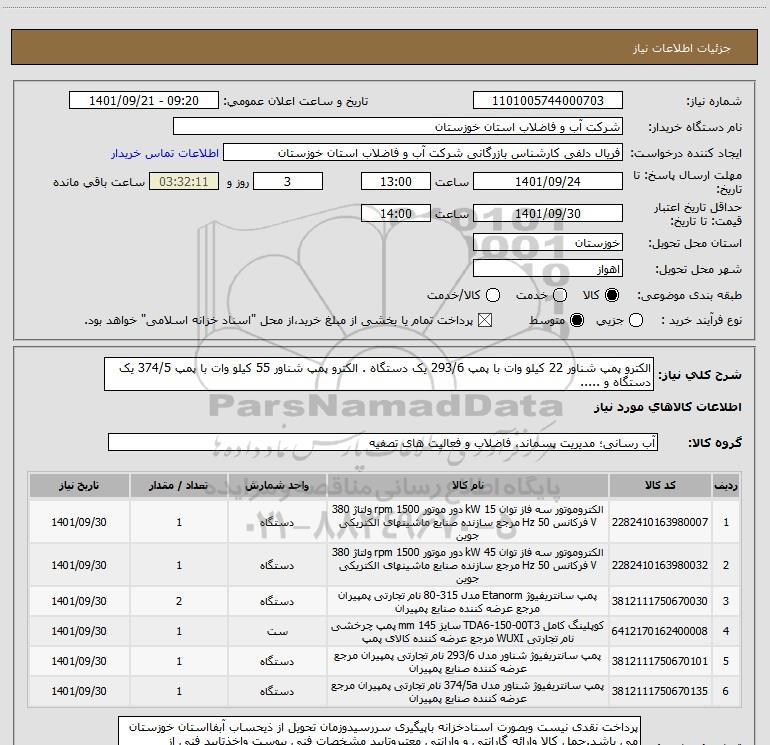
Task: Click buyer name field شرکت آب و فاضلاب
Action: coord(398,127)
